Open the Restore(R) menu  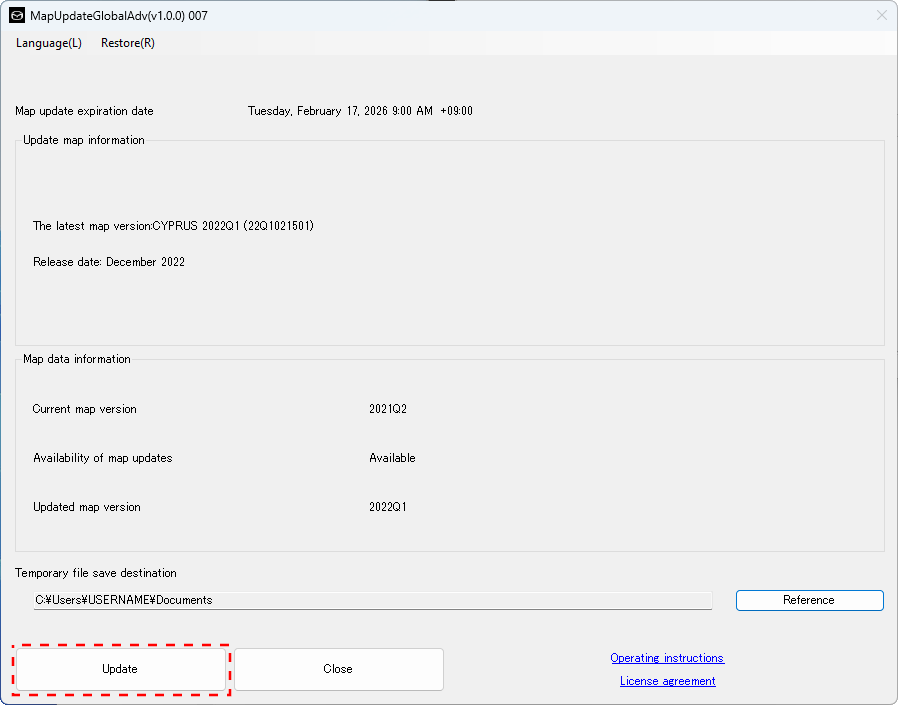coord(128,43)
